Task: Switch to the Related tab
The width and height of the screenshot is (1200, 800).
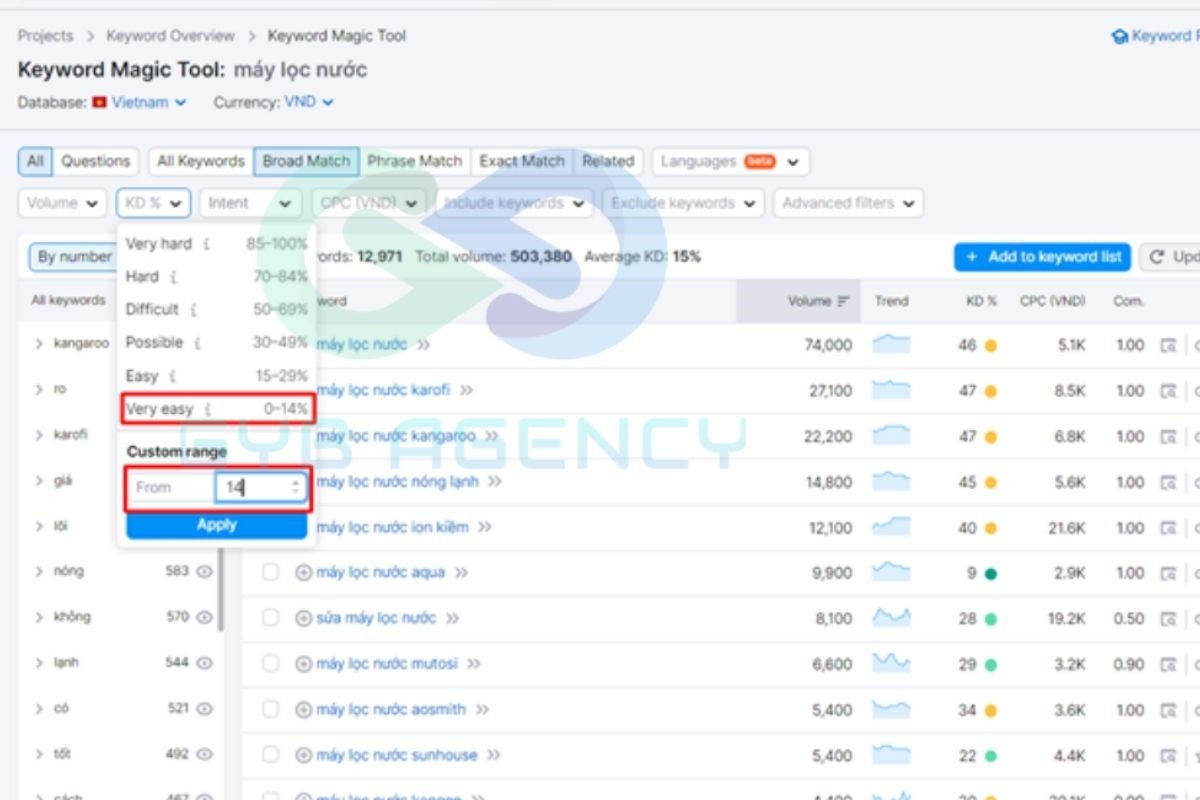Action: coord(608,161)
